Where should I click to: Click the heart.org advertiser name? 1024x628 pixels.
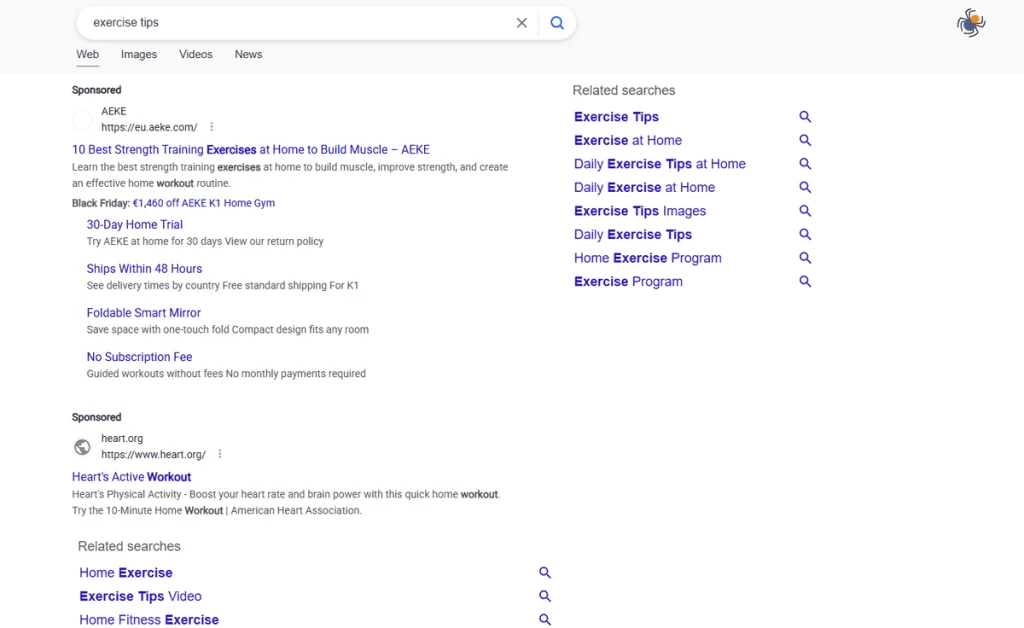(122, 438)
